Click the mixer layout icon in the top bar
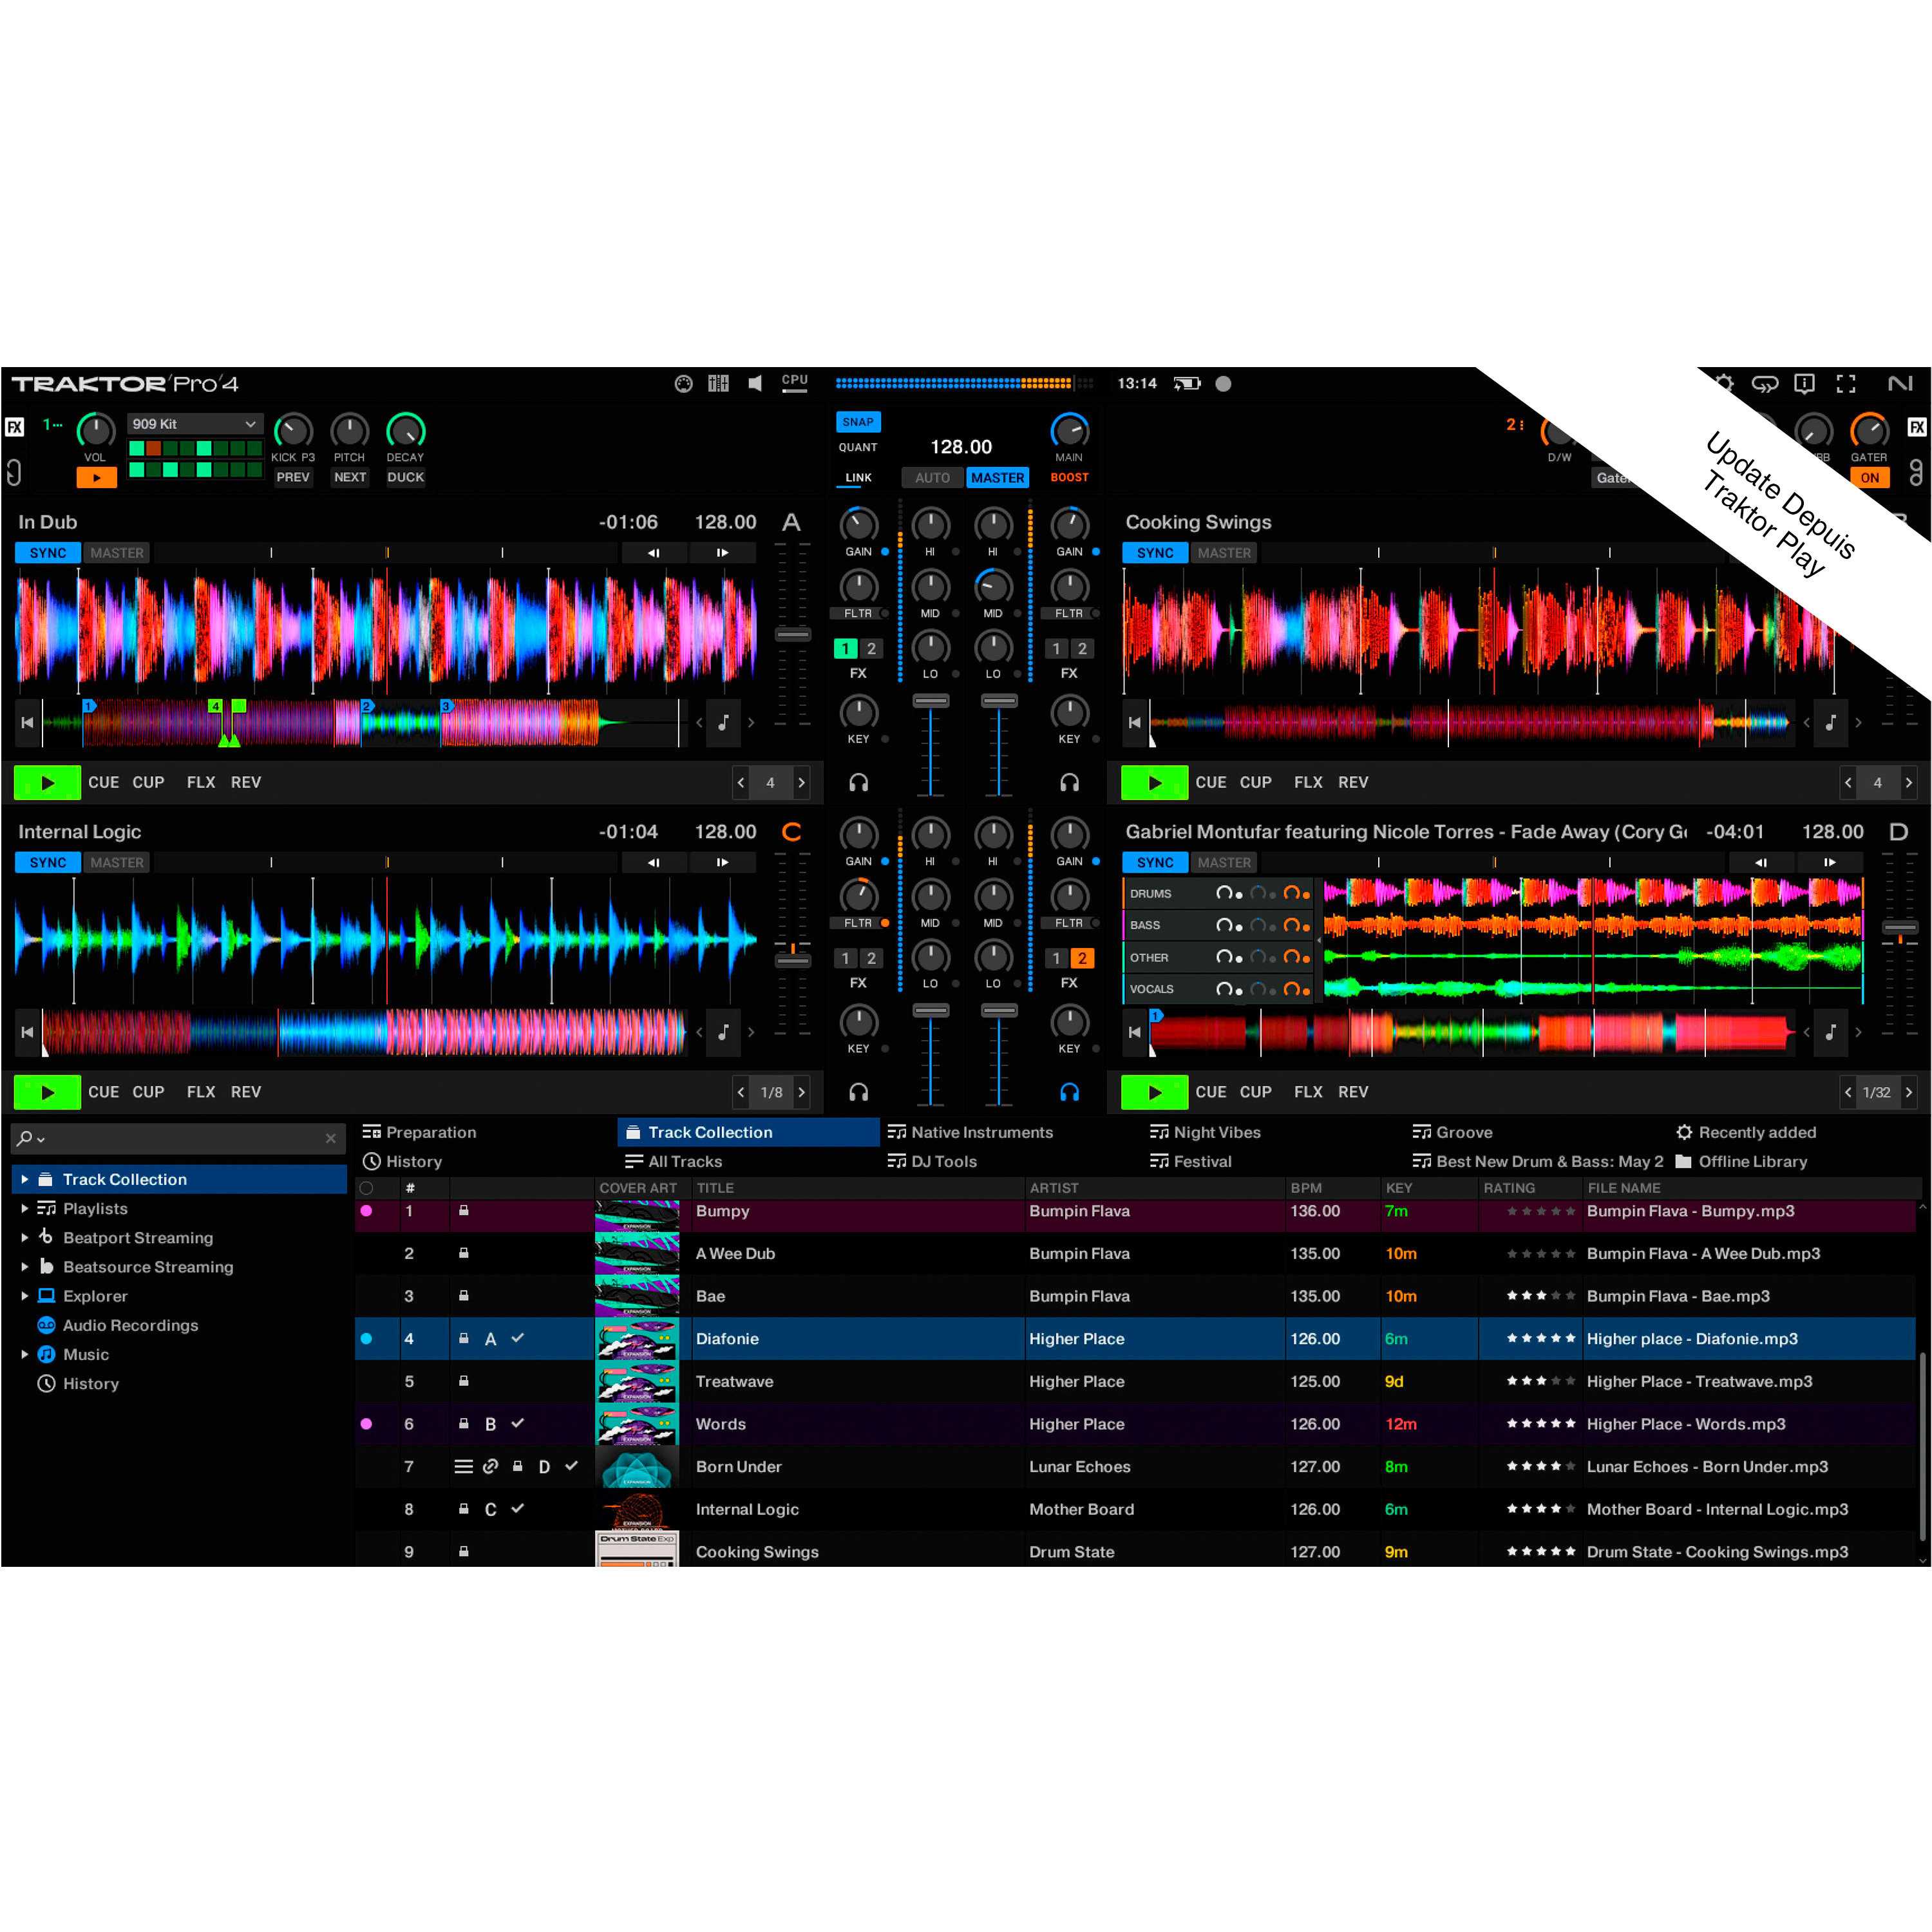The width and height of the screenshot is (1932, 1932). (x=719, y=383)
